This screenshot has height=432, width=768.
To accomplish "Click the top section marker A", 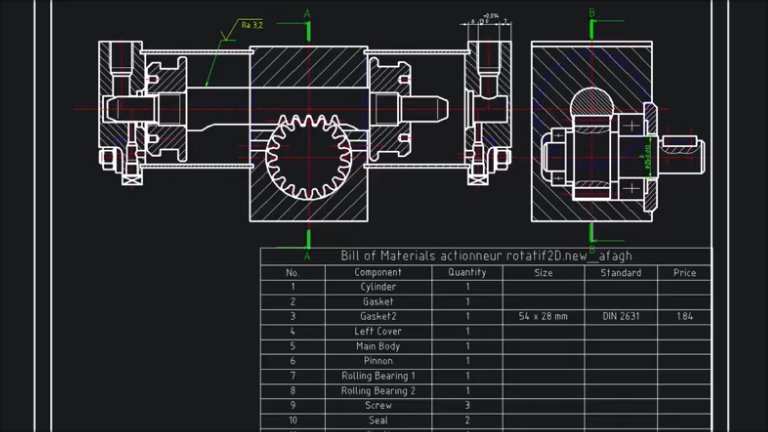I will coord(307,14).
